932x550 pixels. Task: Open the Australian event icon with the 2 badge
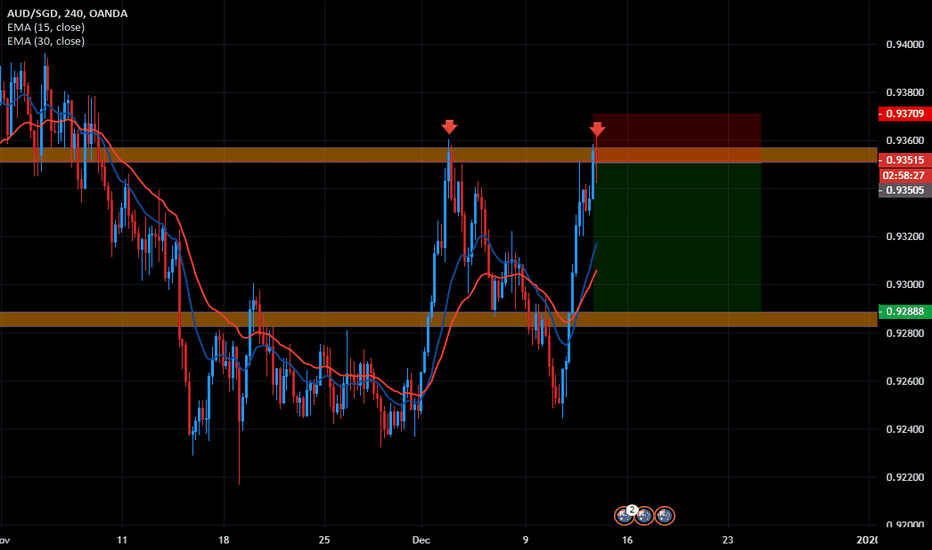coord(624,516)
